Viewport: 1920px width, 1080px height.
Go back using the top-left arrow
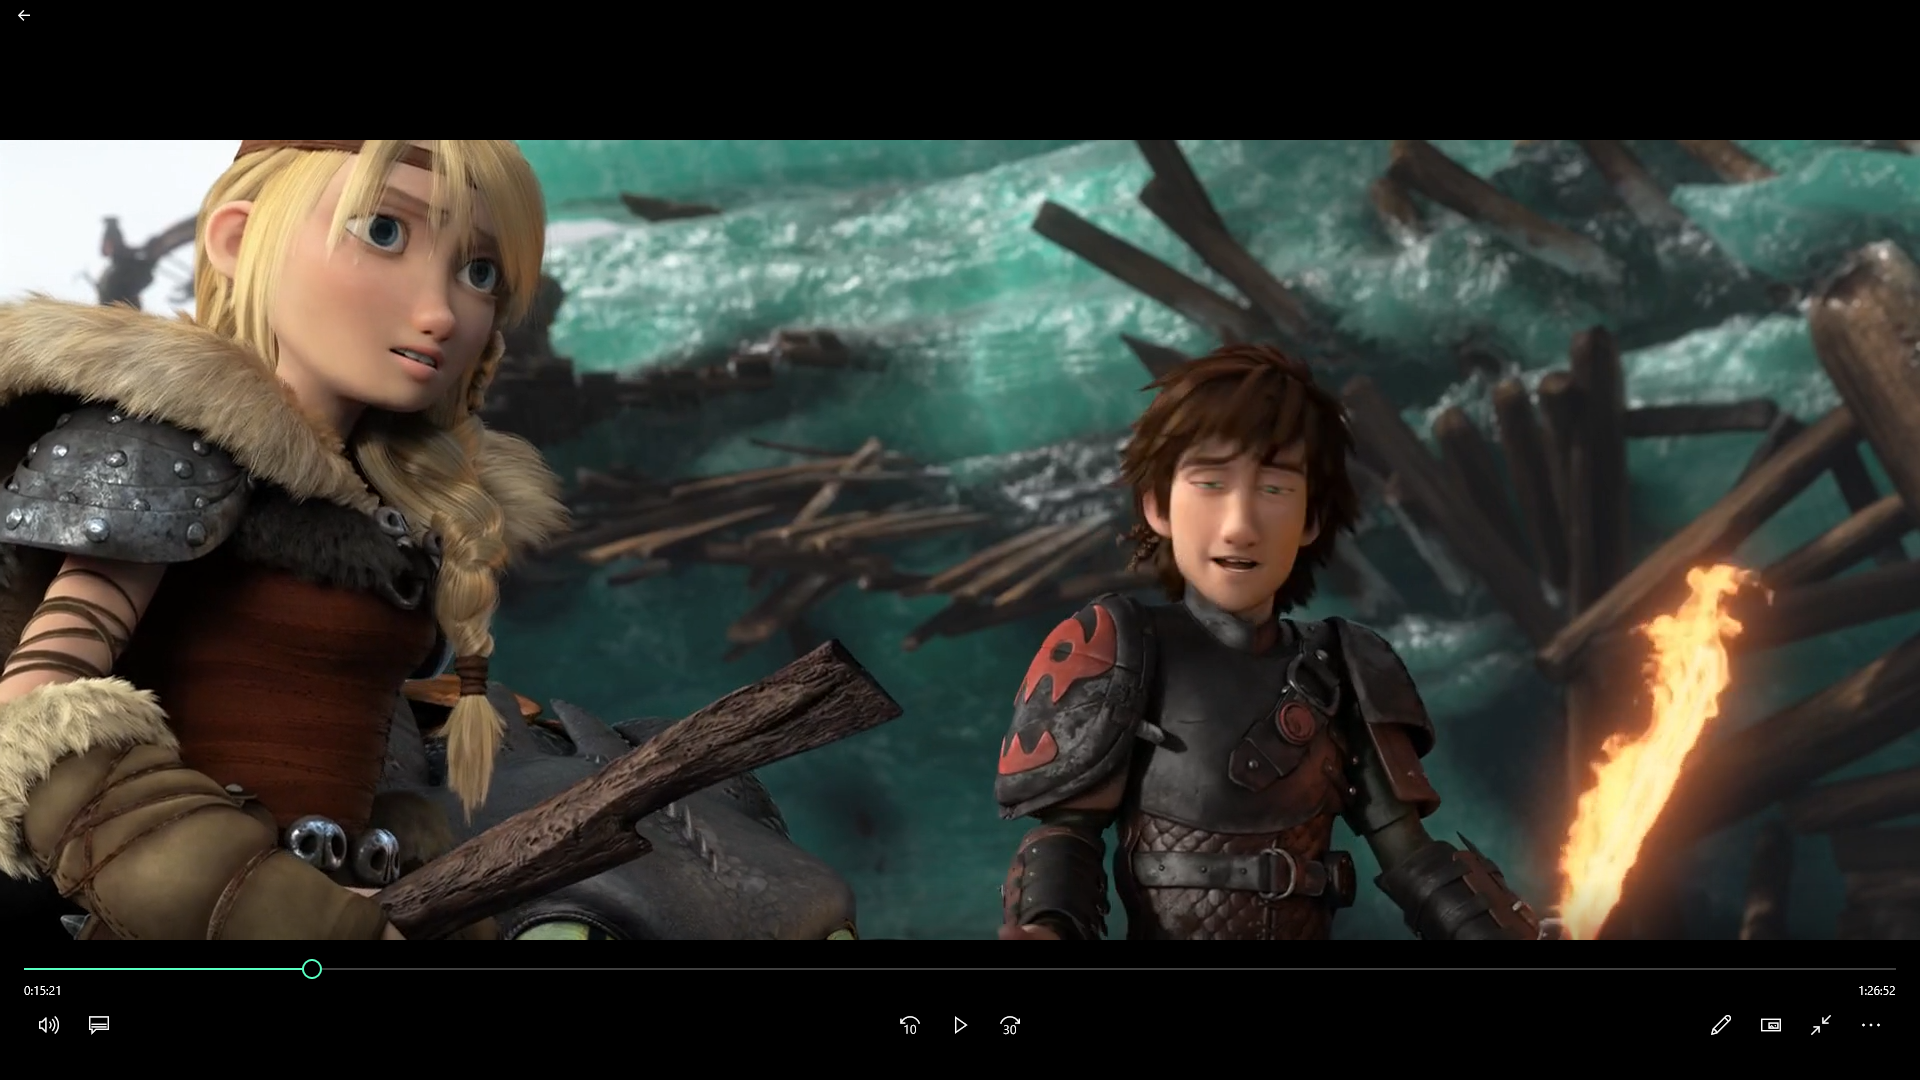[24, 15]
